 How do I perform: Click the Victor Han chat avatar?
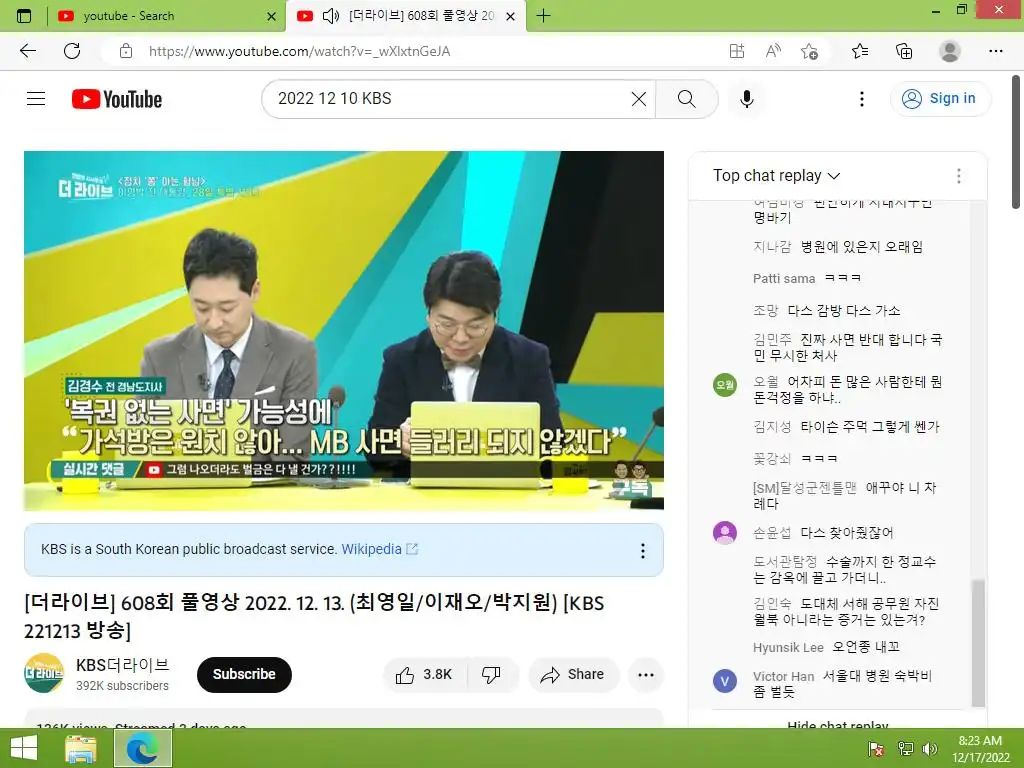point(725,681)
